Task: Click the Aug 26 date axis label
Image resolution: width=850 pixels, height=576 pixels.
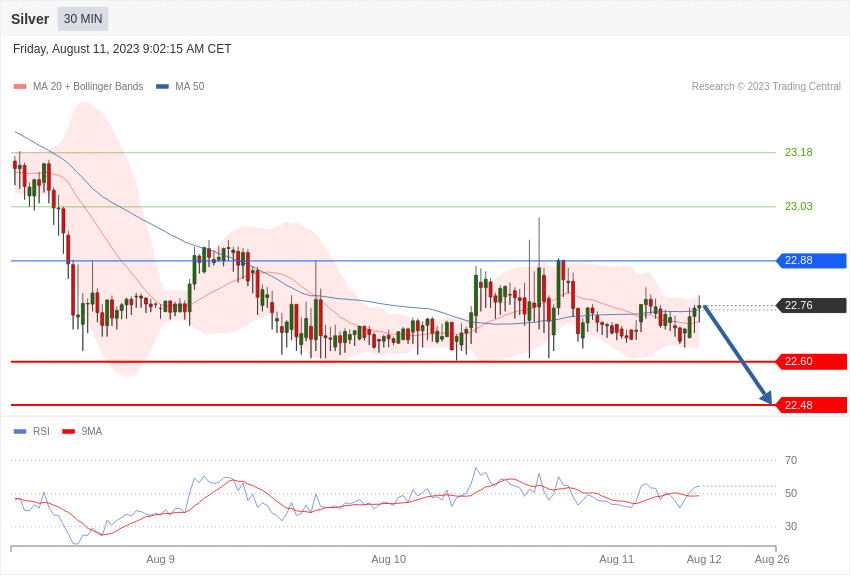Action: pyautogui.click(x=772, y=559)
